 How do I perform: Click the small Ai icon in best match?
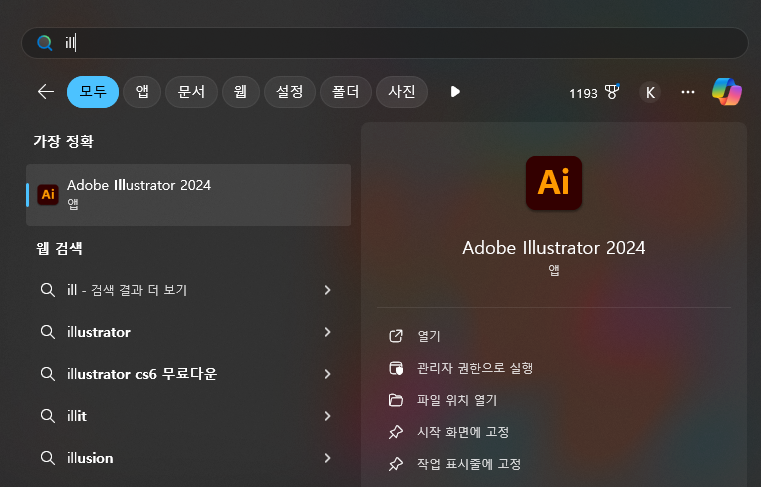point(48,195)
